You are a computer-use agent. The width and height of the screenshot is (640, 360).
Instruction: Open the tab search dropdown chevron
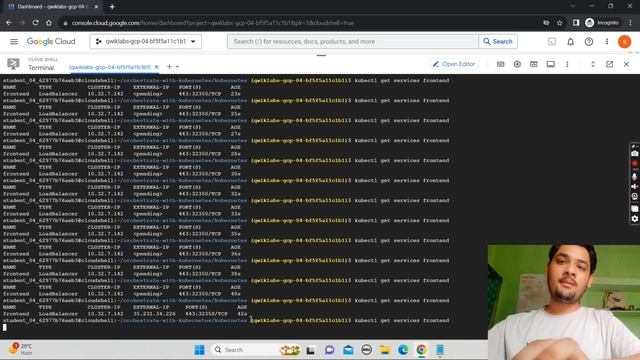tap(573, 6)
